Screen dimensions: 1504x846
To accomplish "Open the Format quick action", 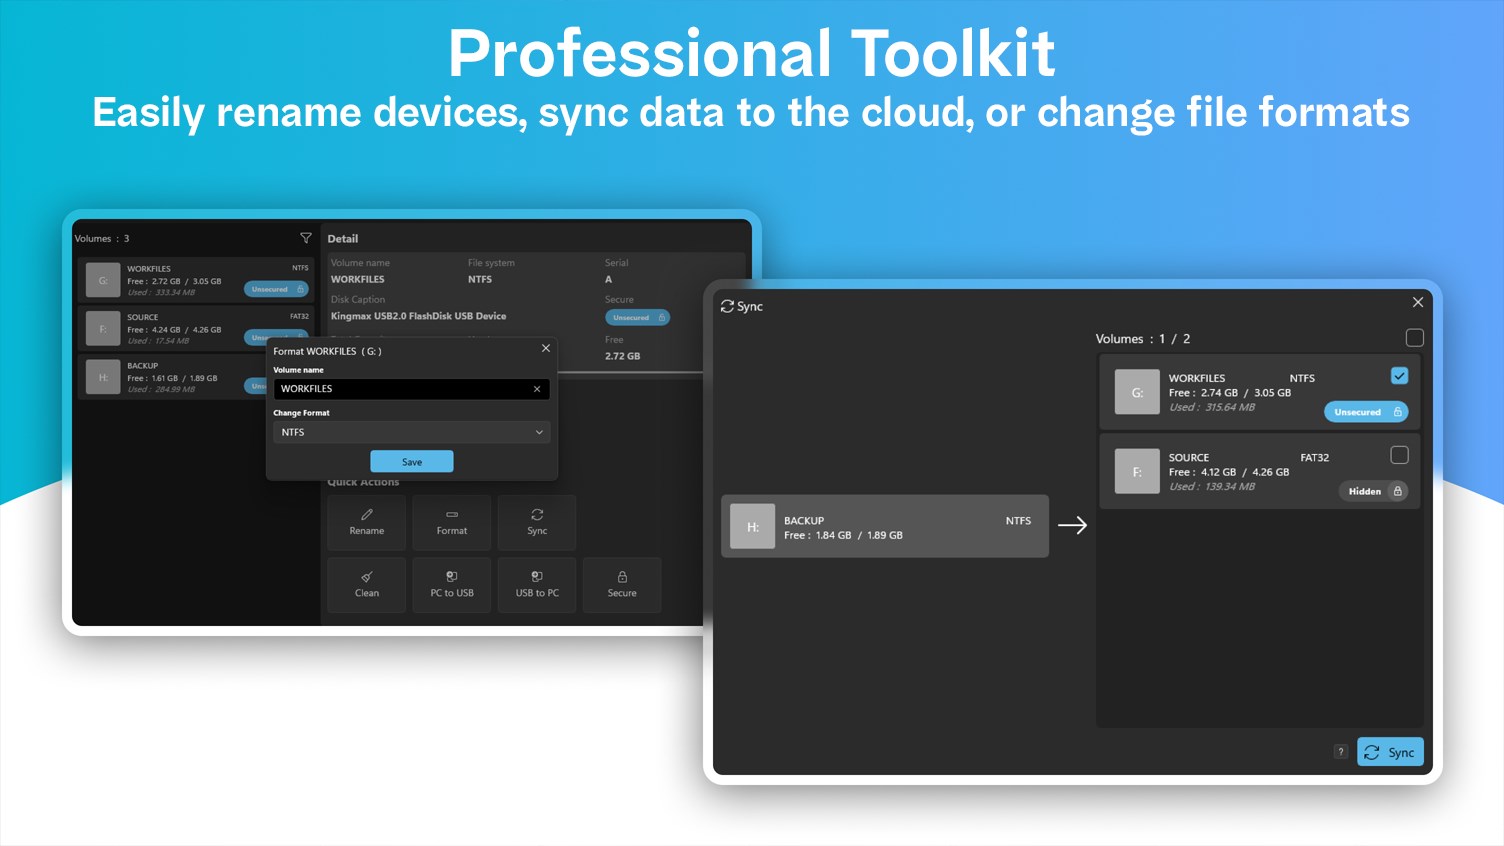I will pos(452,523).
